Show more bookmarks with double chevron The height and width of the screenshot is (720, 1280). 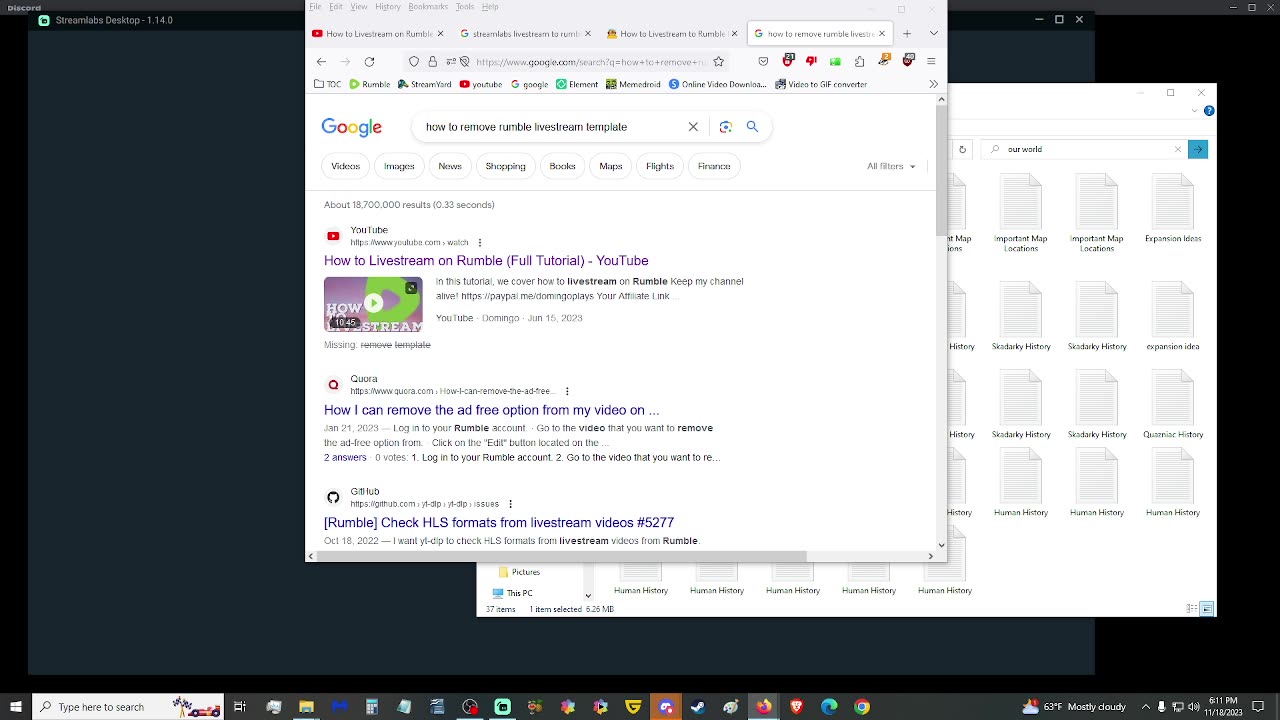933,84
